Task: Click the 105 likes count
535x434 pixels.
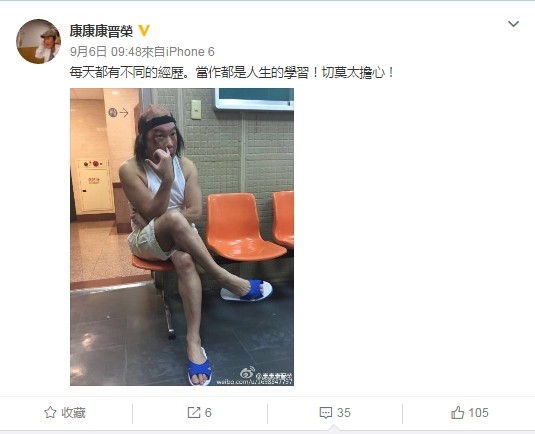Action: (478, 413)
